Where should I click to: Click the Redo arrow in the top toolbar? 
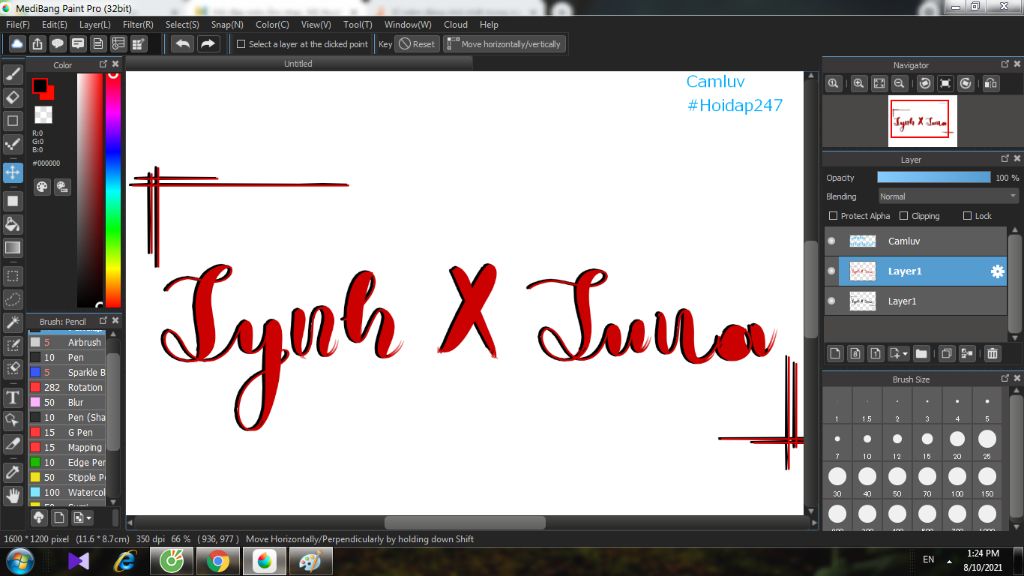[208, 44]
